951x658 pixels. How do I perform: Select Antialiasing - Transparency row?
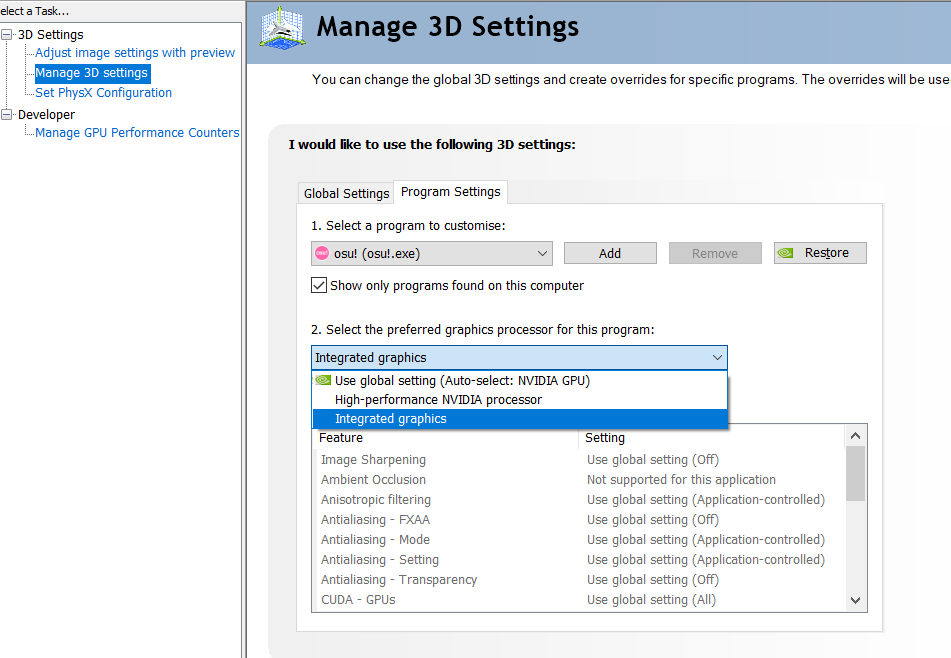click(579, 580)
